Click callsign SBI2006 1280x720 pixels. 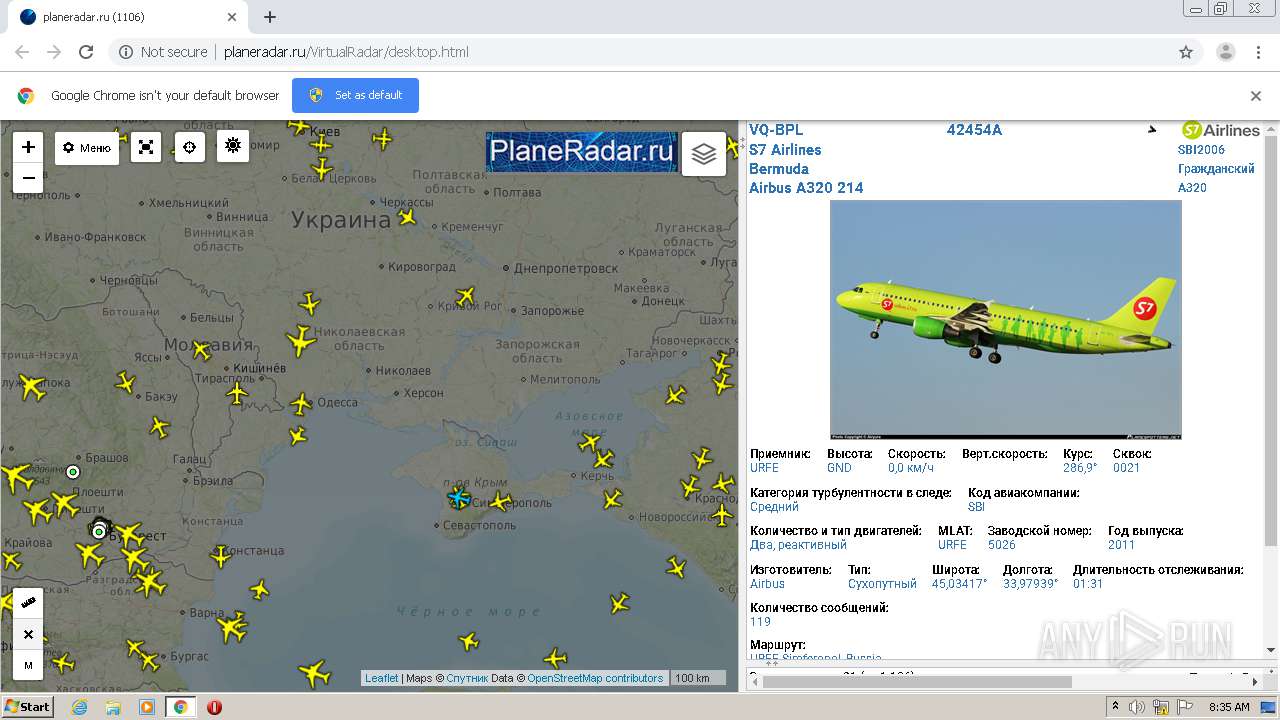pos(1201,150)
